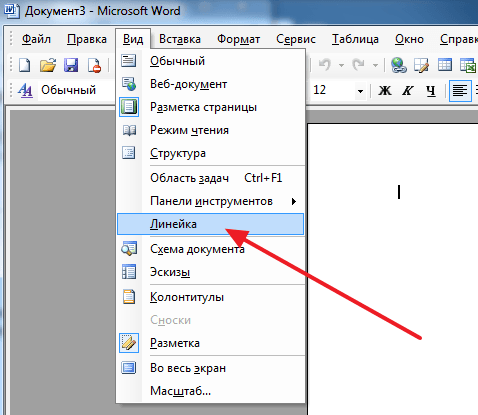Click inside the white document page
Image resolution: width=478 pixels, height=415 pixels.
tap(392, 269)
